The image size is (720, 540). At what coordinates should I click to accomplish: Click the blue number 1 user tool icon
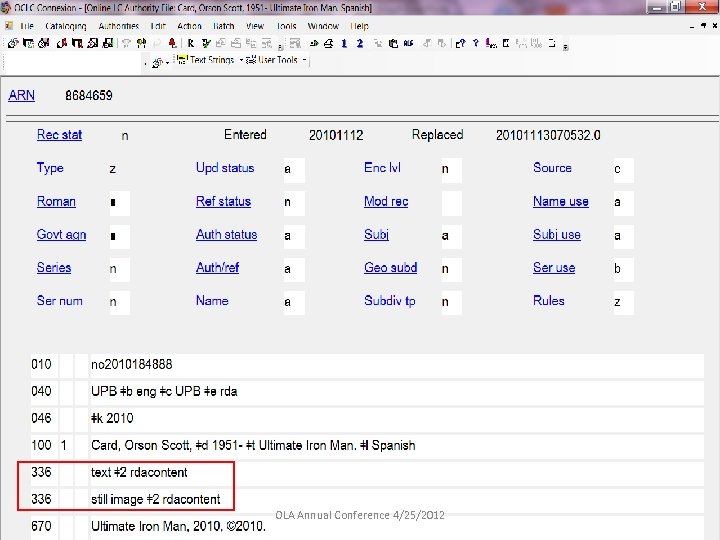click(x=344, y=43)
